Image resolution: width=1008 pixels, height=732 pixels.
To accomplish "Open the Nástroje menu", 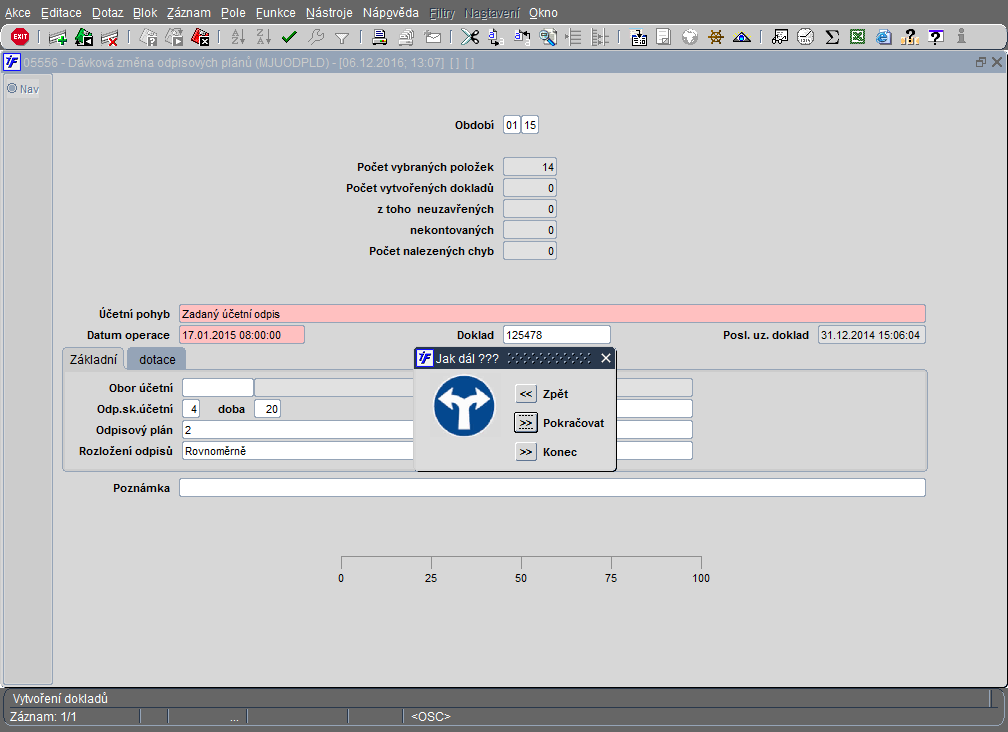I will (x=329, y=13).
